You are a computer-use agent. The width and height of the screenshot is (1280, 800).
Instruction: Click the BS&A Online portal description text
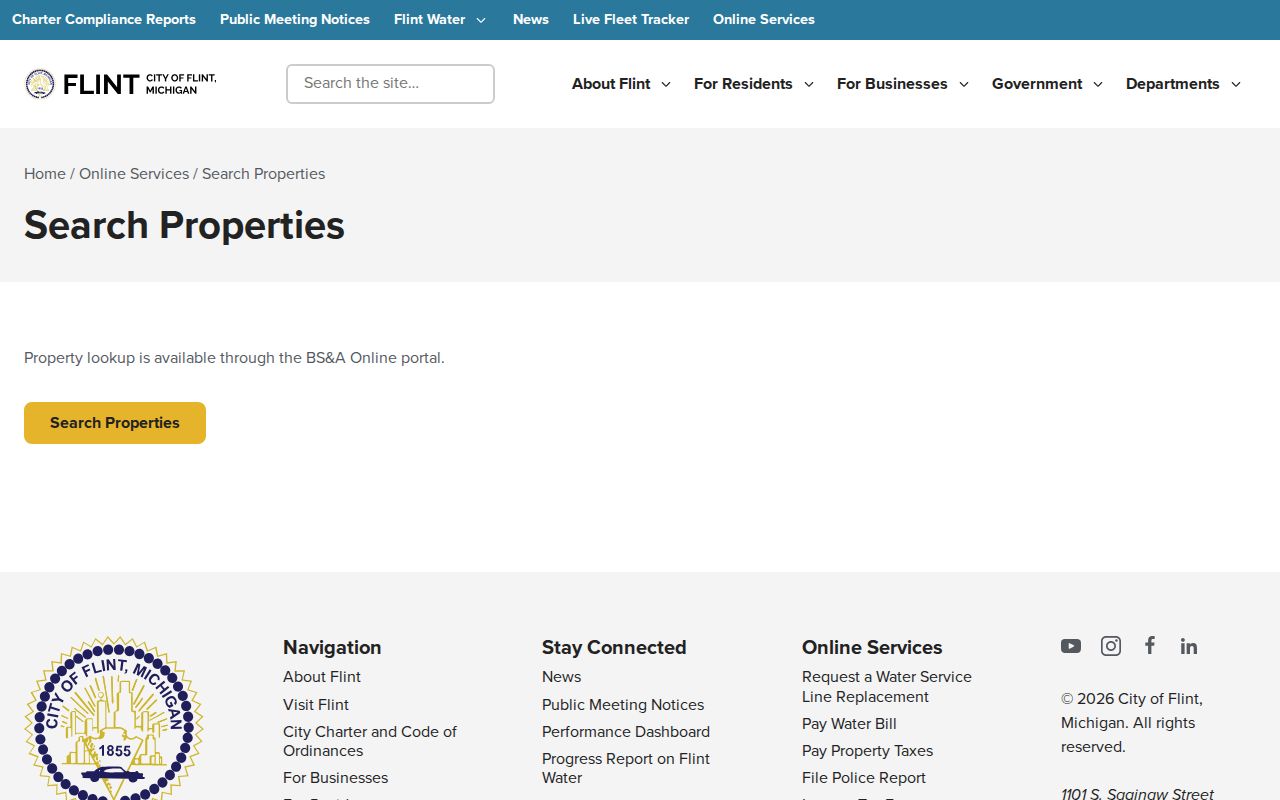coord(234,358)
